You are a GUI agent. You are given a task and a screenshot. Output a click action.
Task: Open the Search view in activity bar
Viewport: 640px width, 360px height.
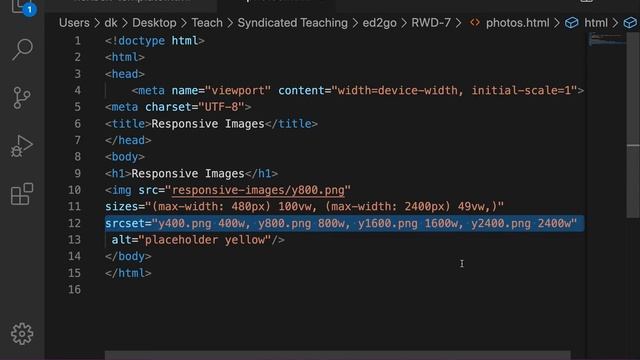coord(22,49)
